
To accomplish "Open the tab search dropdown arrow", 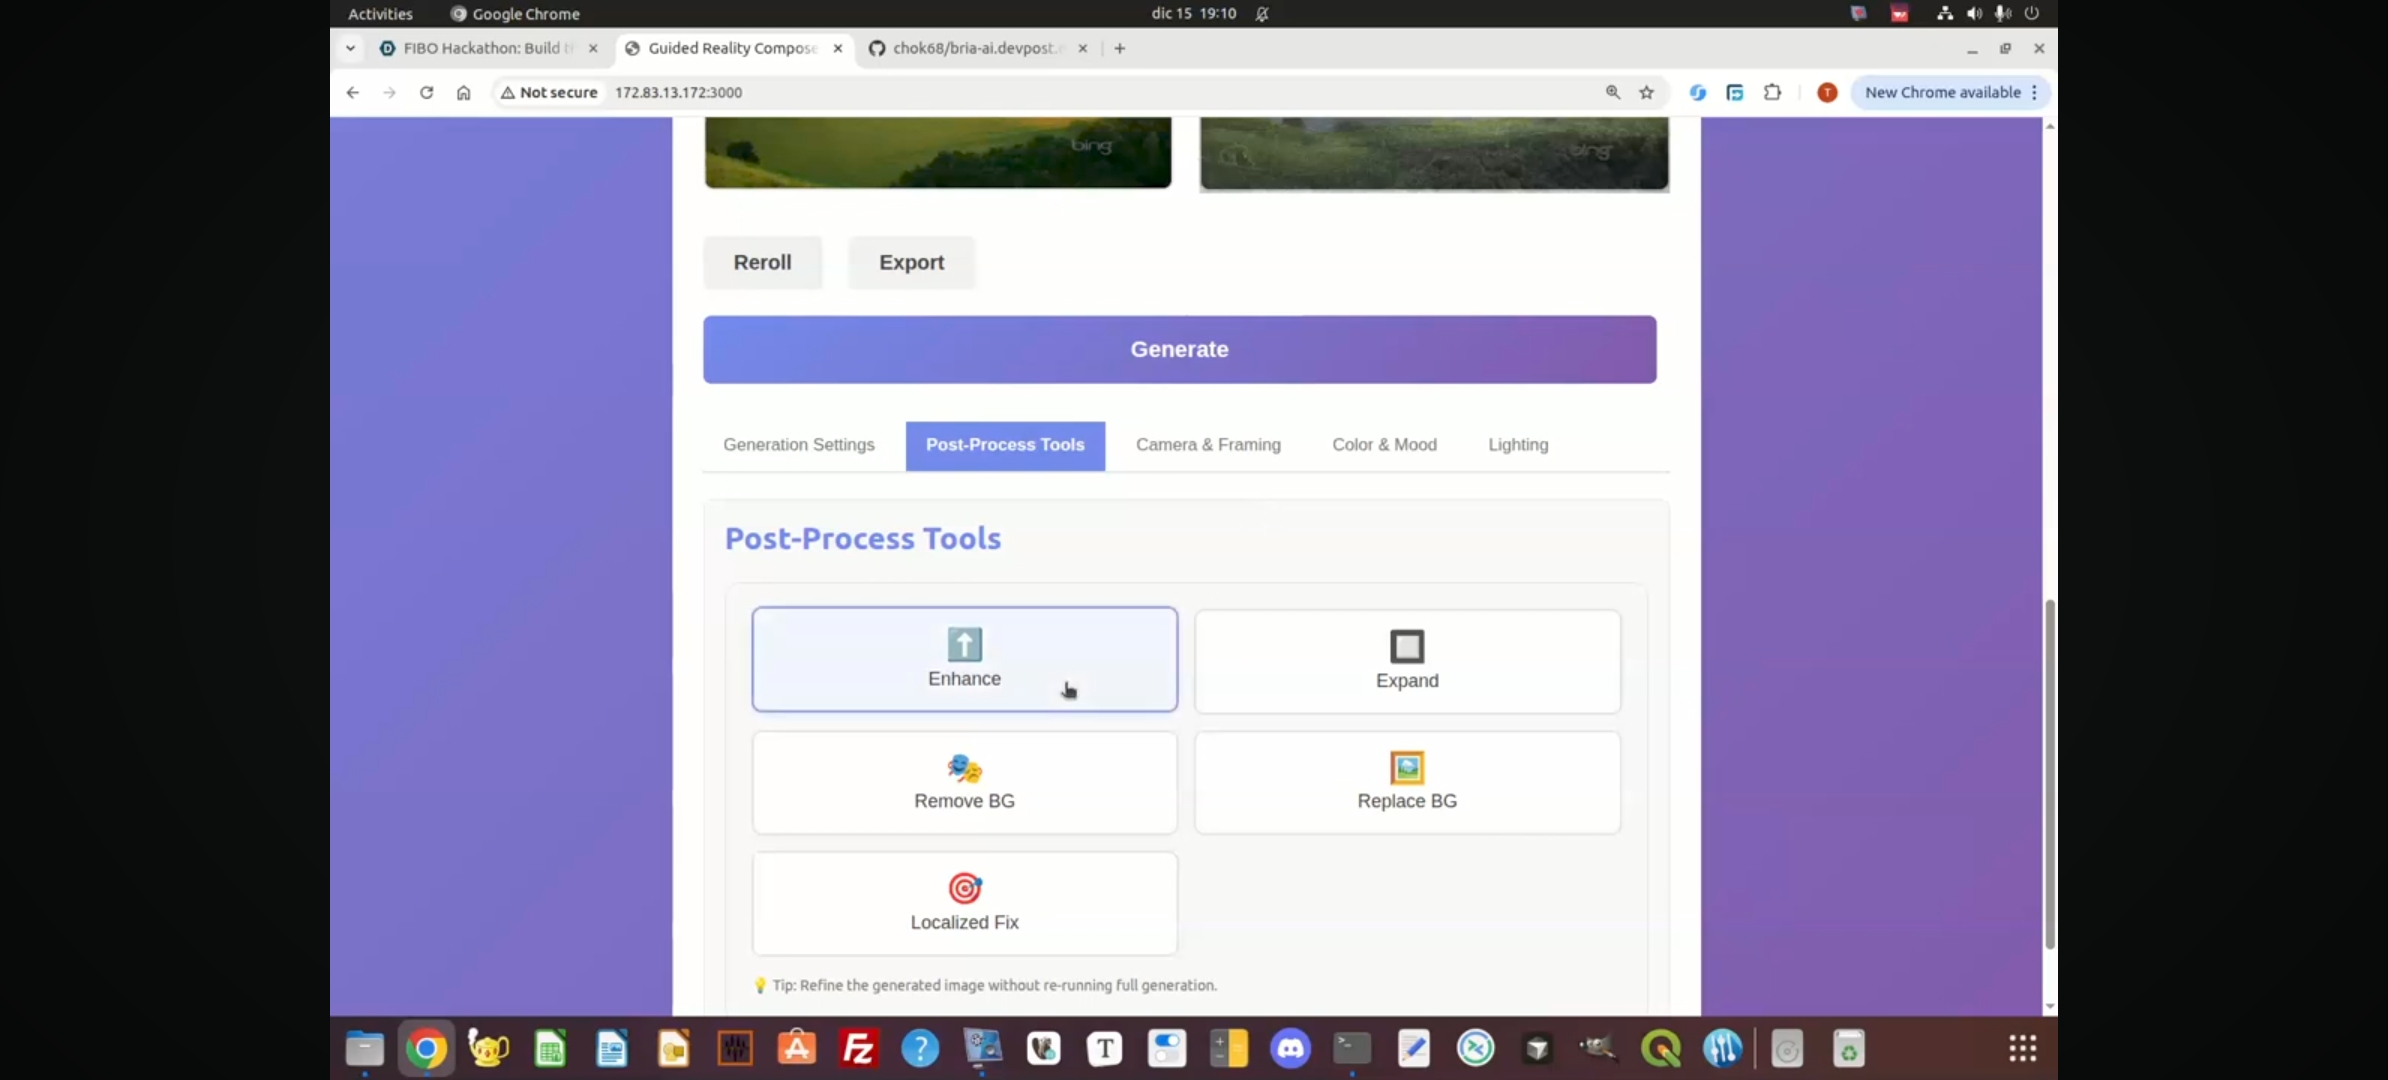I will tap(350, 48).
